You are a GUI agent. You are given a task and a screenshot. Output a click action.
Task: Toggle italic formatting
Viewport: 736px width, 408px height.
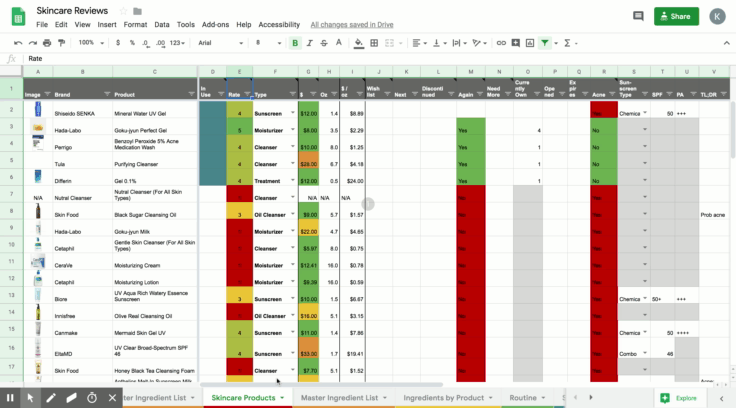(309, 43)
